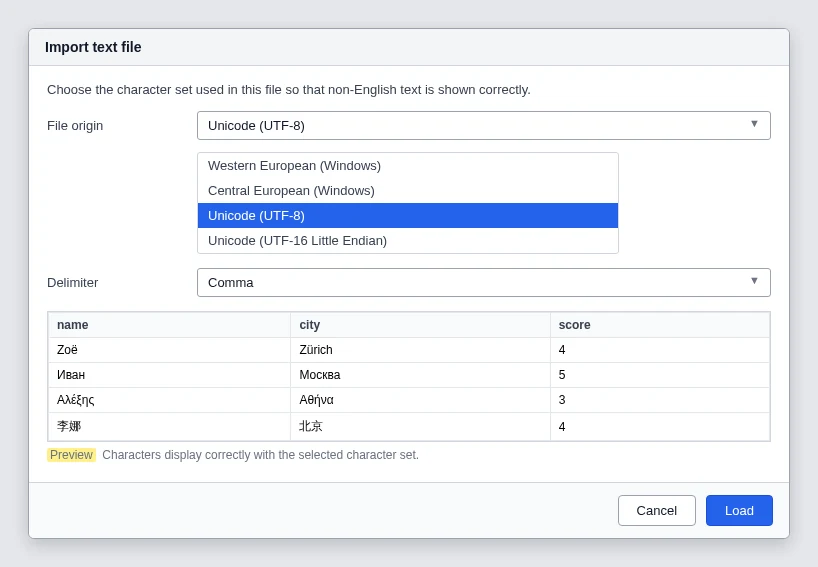Image resolution: width=818 pixels, height=567 pixels.
Task: Click the Delimiter dropdown arrow
Action: pos(754,281)
